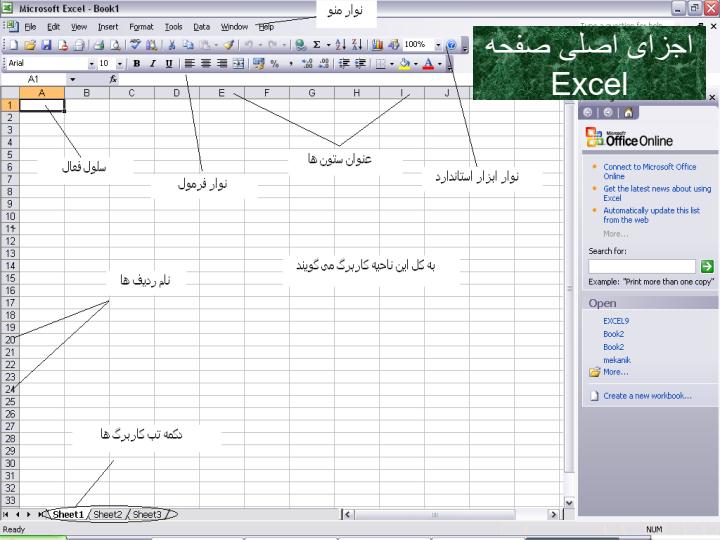Open the Edit menu

click(x=54, y=27)
